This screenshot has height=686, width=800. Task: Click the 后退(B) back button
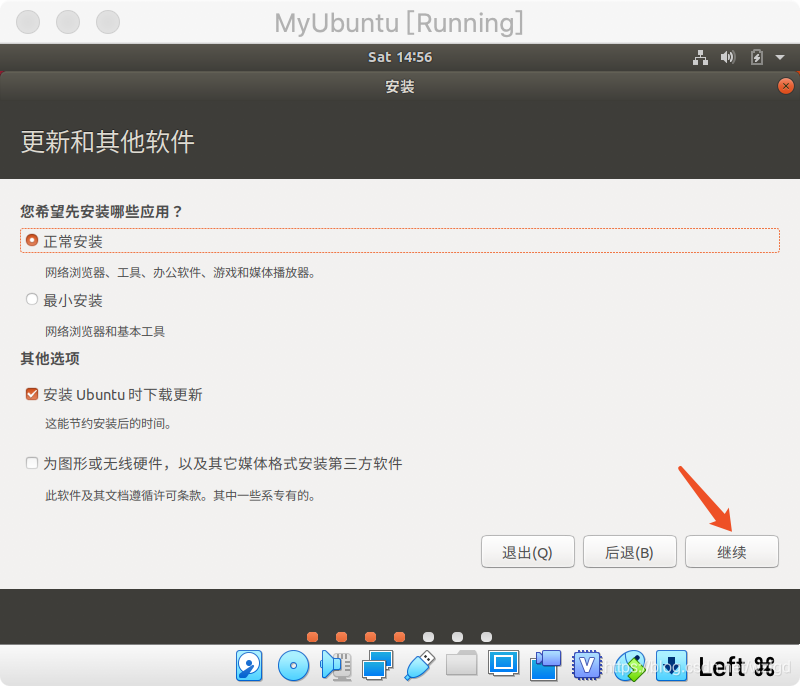(630, 552)
